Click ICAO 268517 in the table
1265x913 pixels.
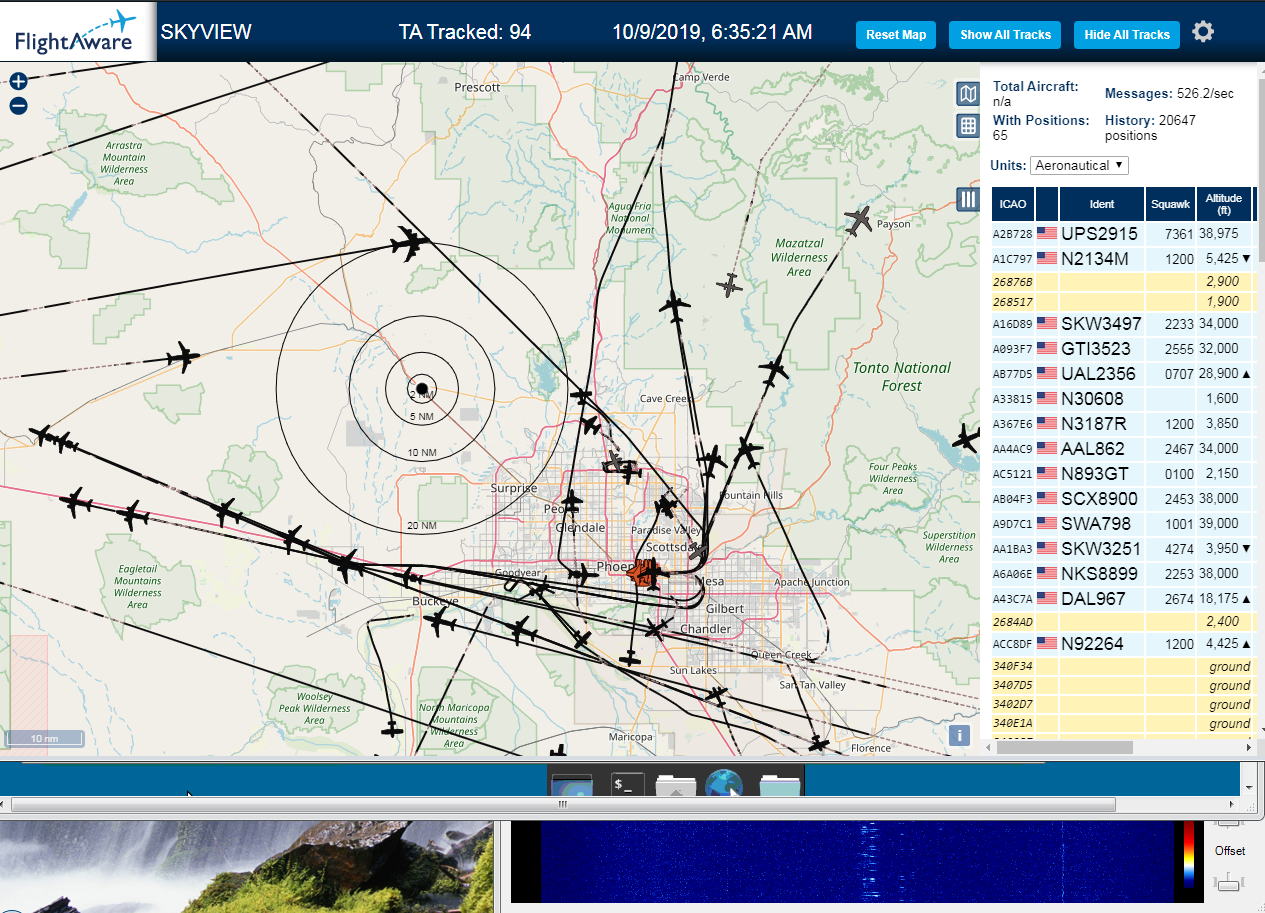point(1011,301)
